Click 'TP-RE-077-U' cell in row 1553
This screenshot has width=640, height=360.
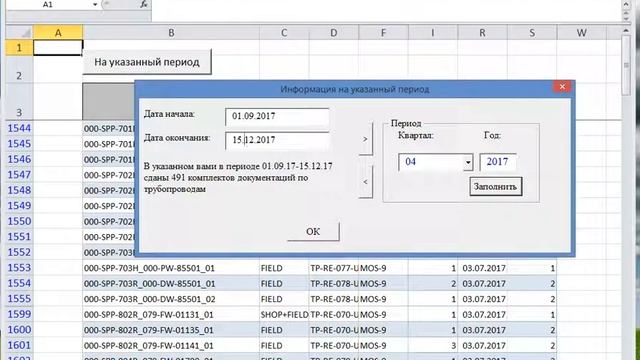(x=334, y=268)
